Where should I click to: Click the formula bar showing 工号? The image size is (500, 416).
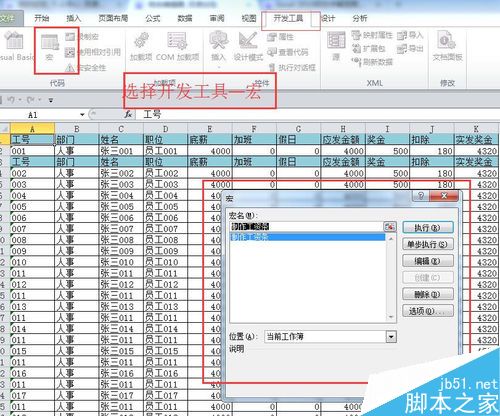pyautogui.click(x=317, y=115)
